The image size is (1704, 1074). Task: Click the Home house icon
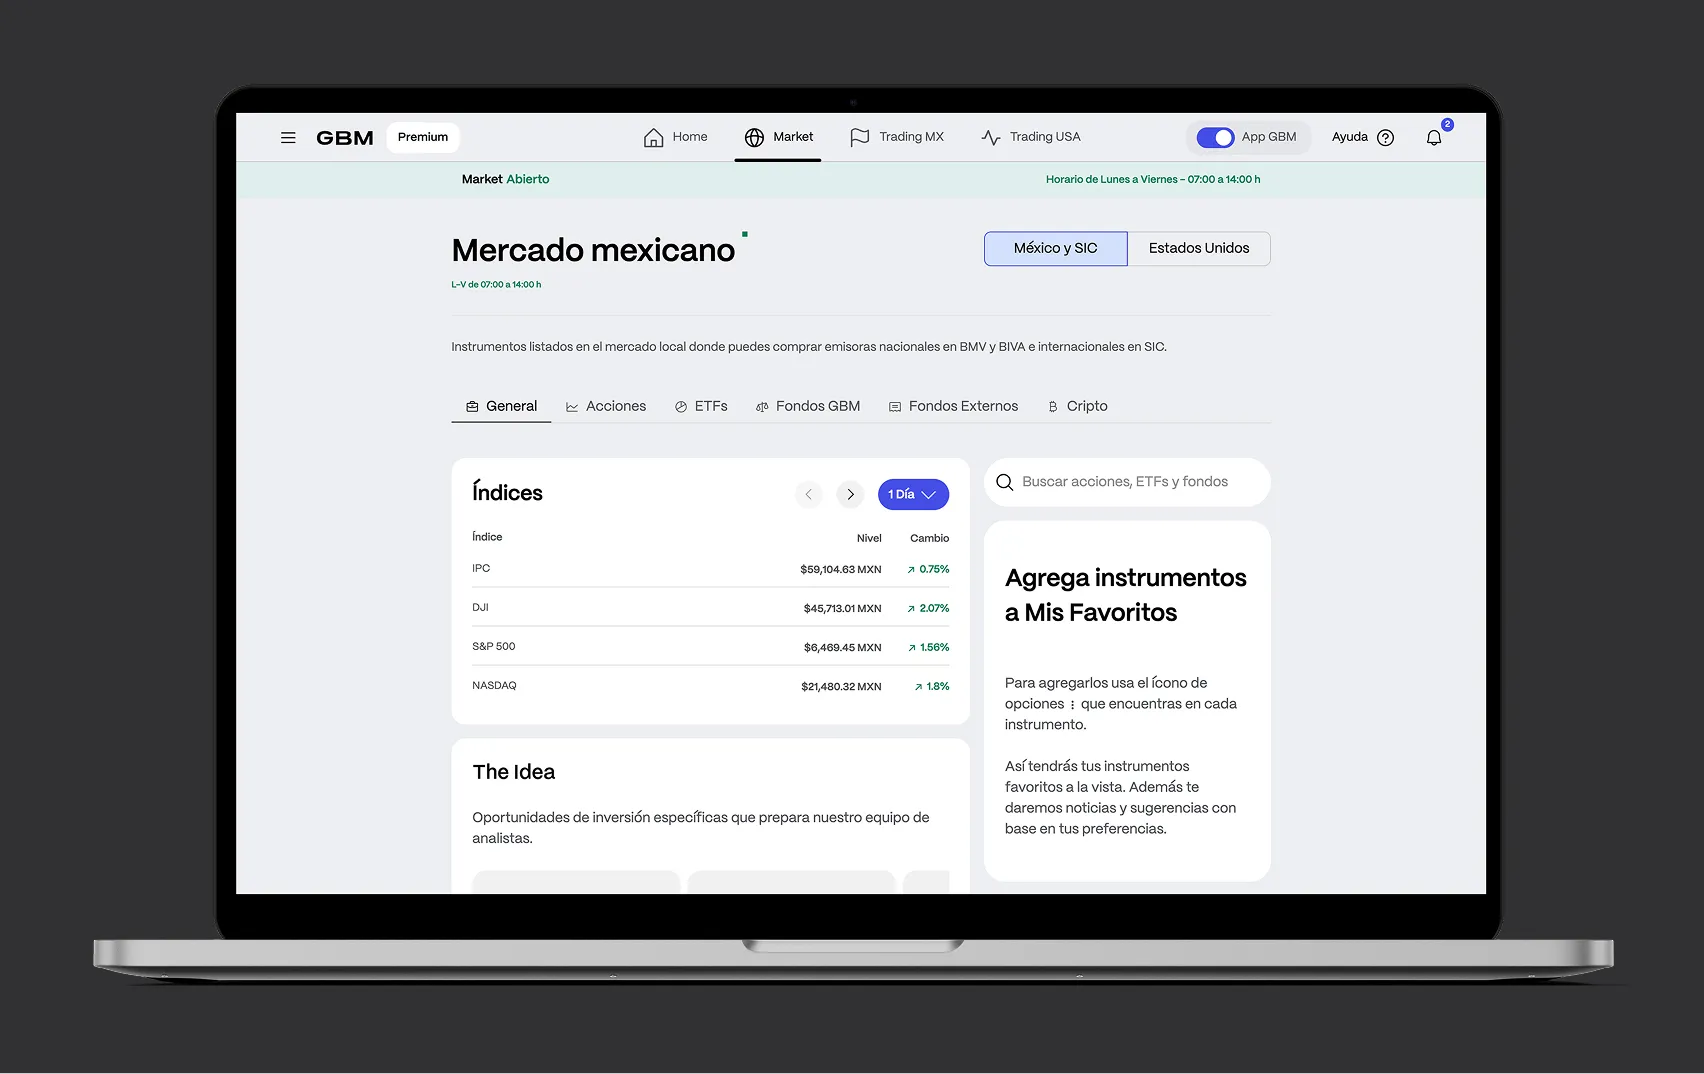[654, 138]
